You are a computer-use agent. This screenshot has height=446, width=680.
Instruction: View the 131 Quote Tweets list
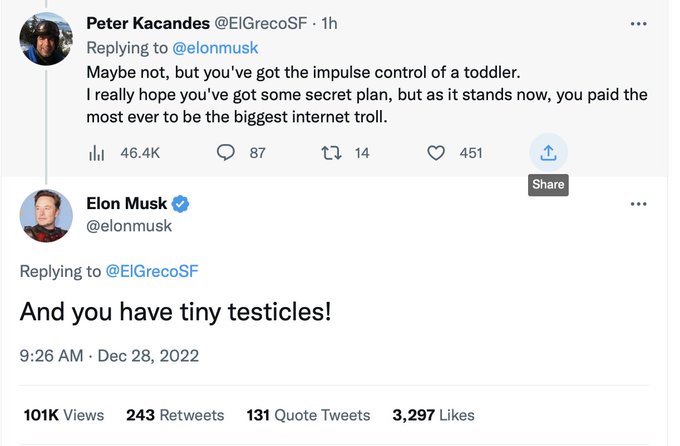tap(307, 414)
